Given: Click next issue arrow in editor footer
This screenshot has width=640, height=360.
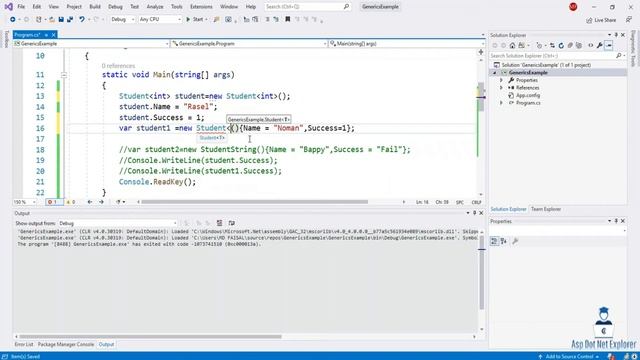Looking at the screenshot, I should pos(101,202).
